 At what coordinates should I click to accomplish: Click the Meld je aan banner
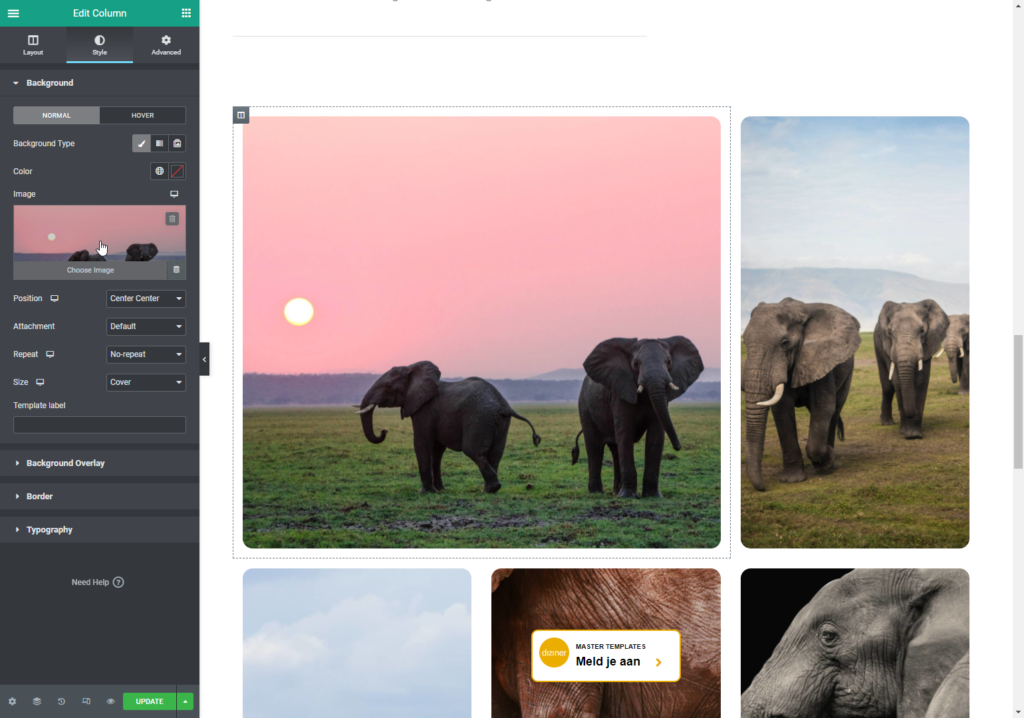click(x=606, y=655)
